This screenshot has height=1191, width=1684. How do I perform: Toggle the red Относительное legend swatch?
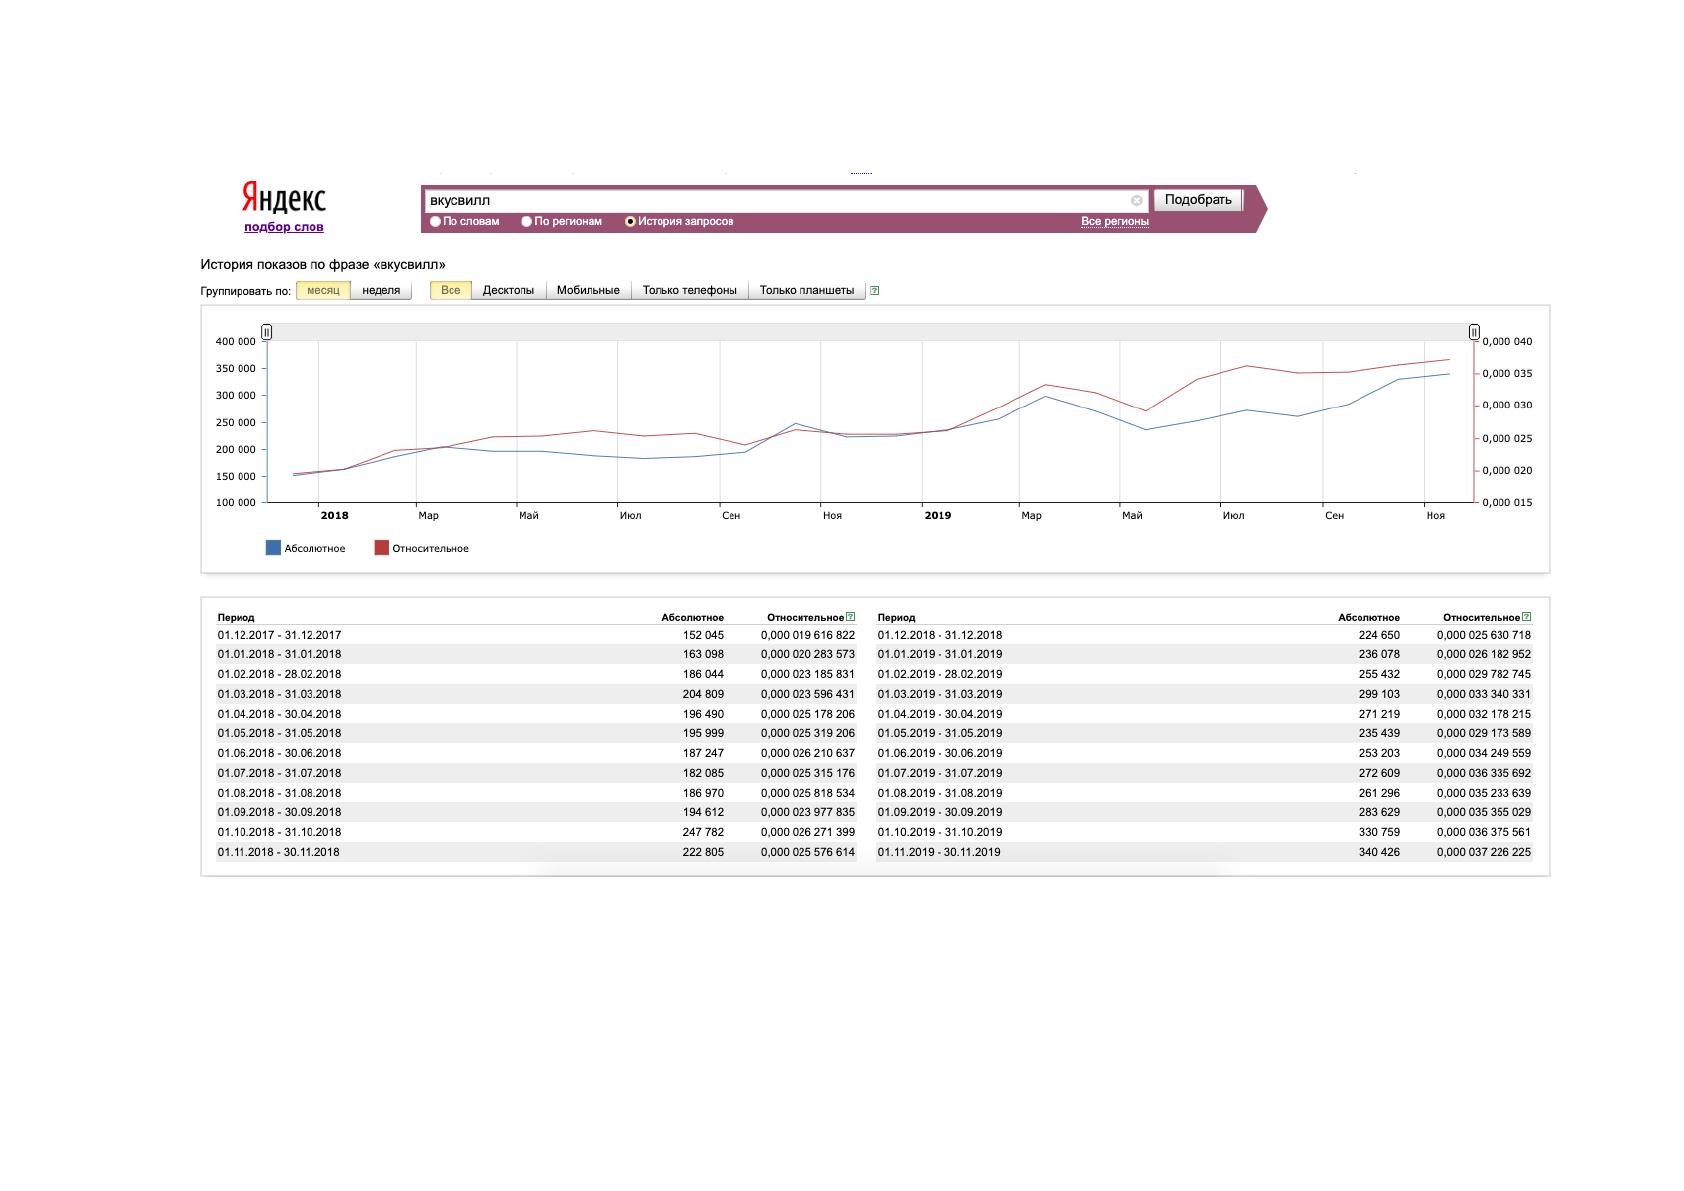[382, 548]
